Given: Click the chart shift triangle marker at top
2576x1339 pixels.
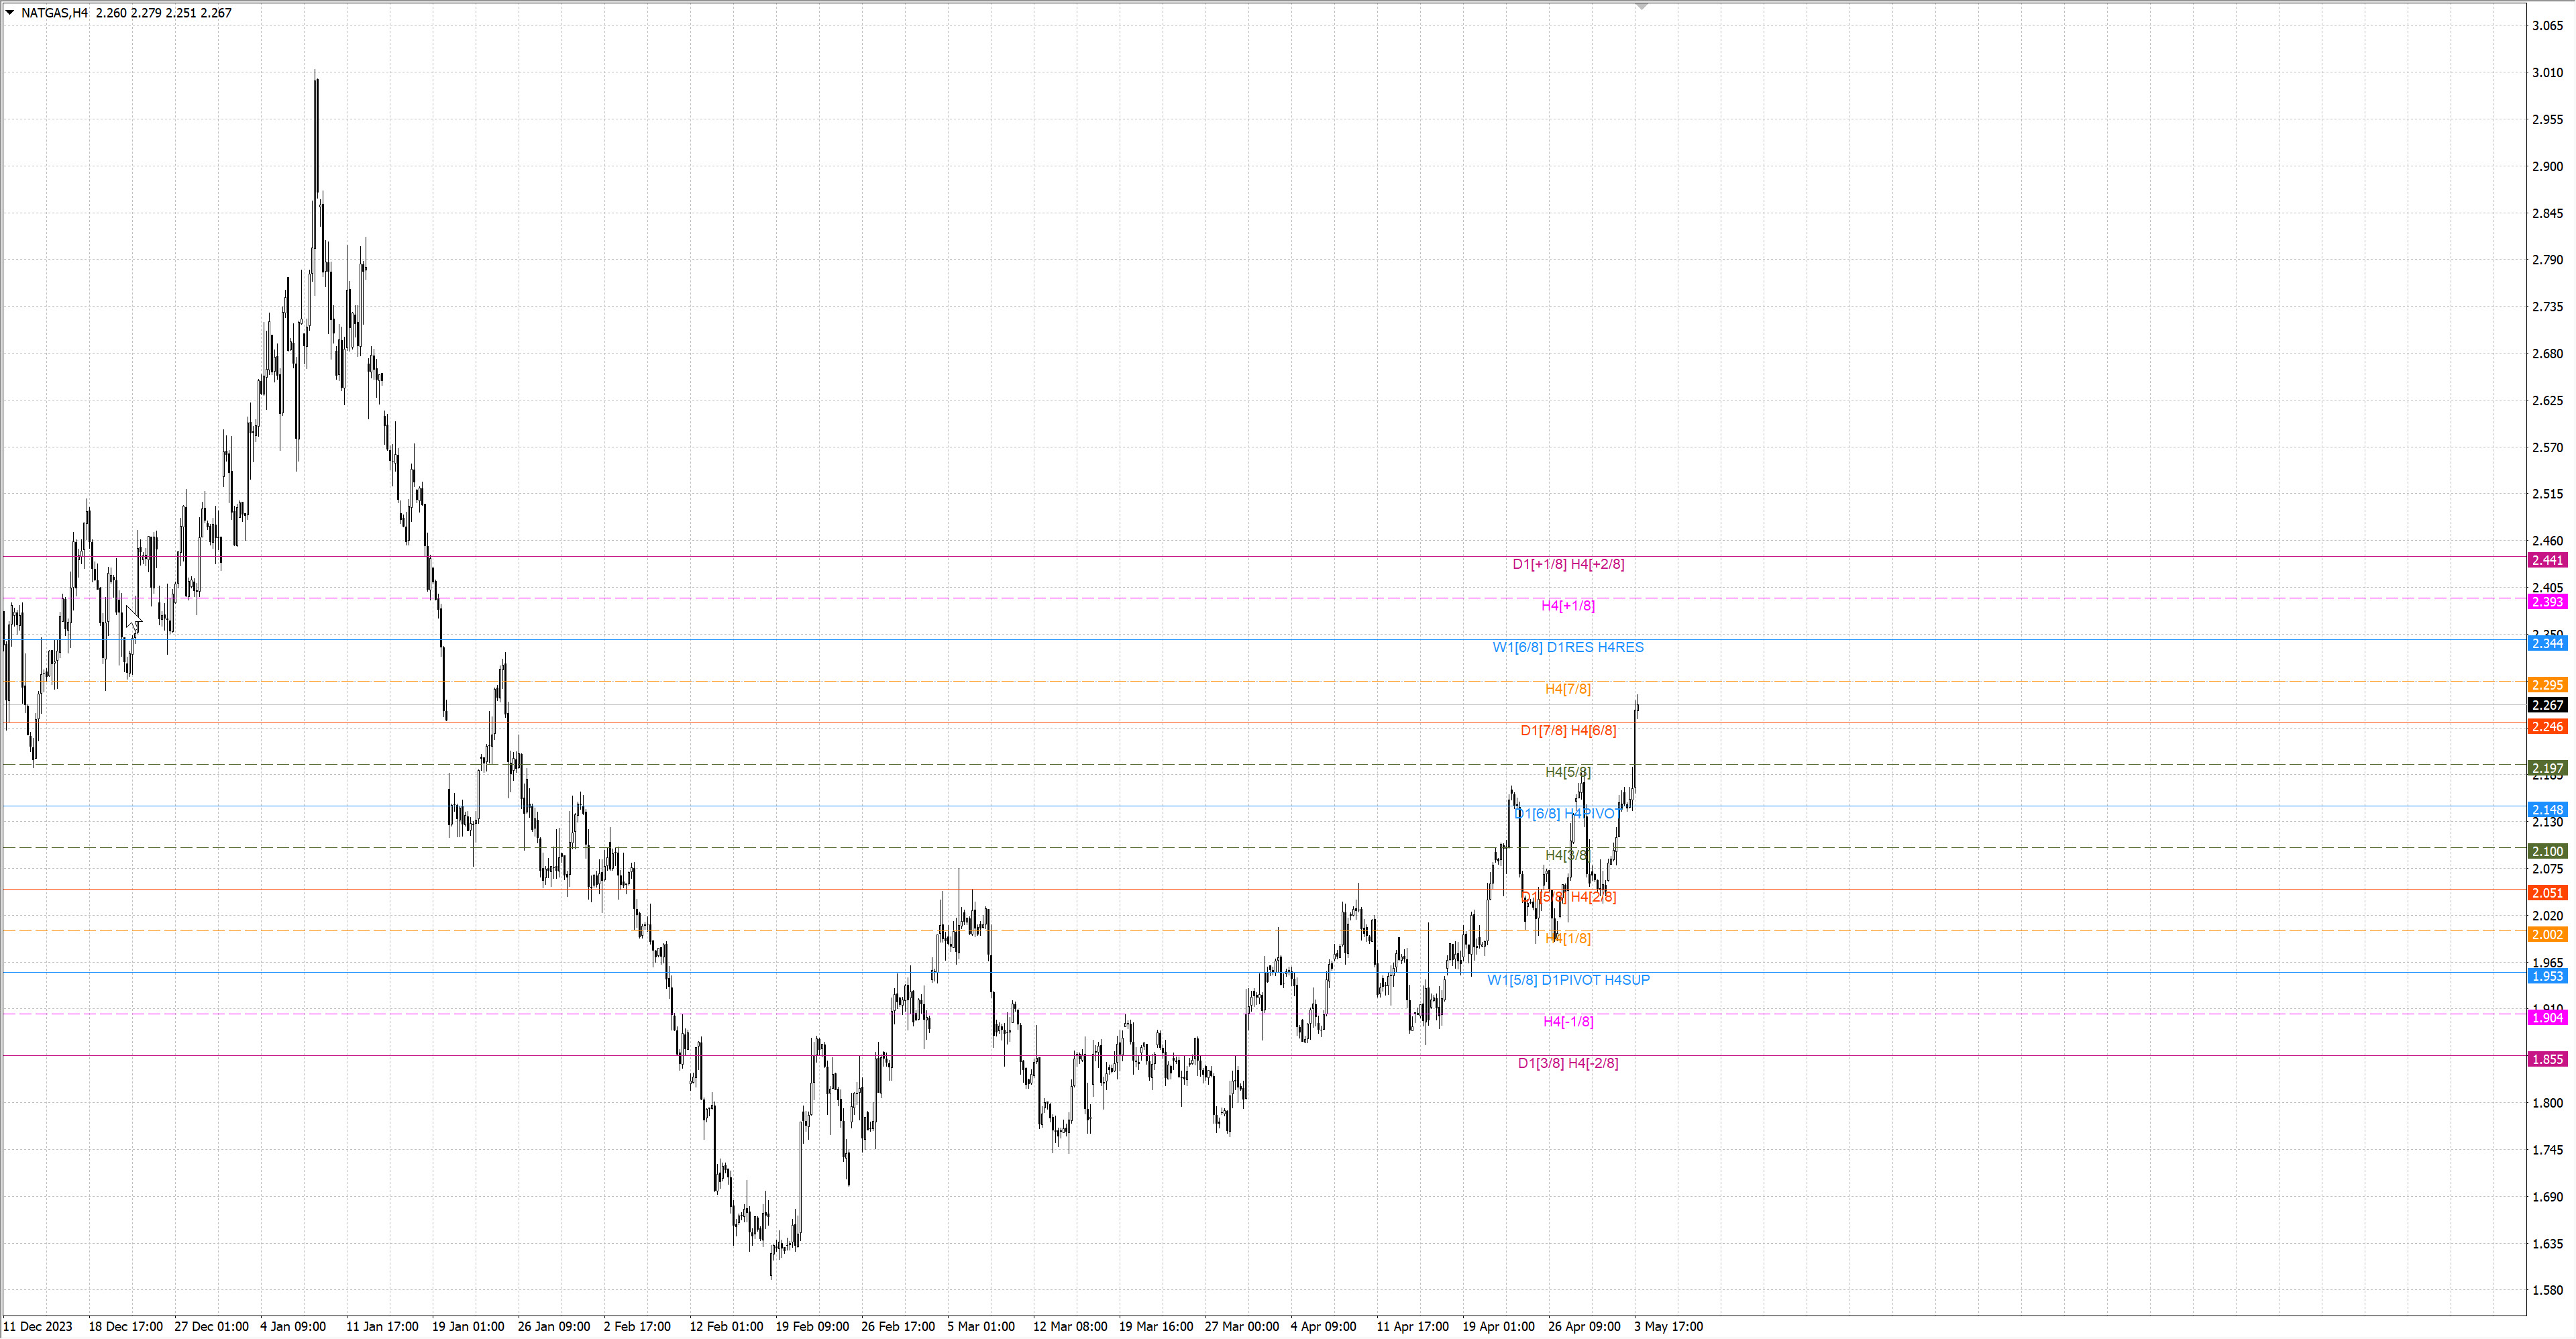Looking at the screenshot, I should 1641,6.
